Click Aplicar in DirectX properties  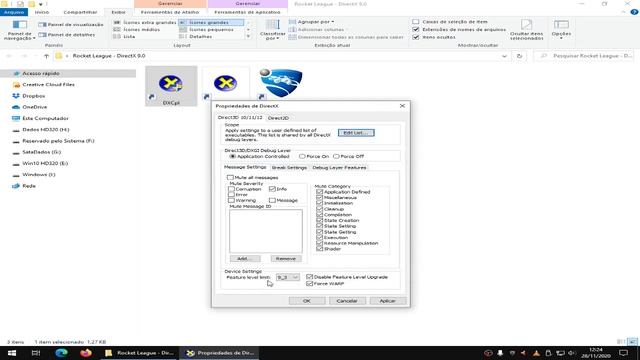point(387,301)
